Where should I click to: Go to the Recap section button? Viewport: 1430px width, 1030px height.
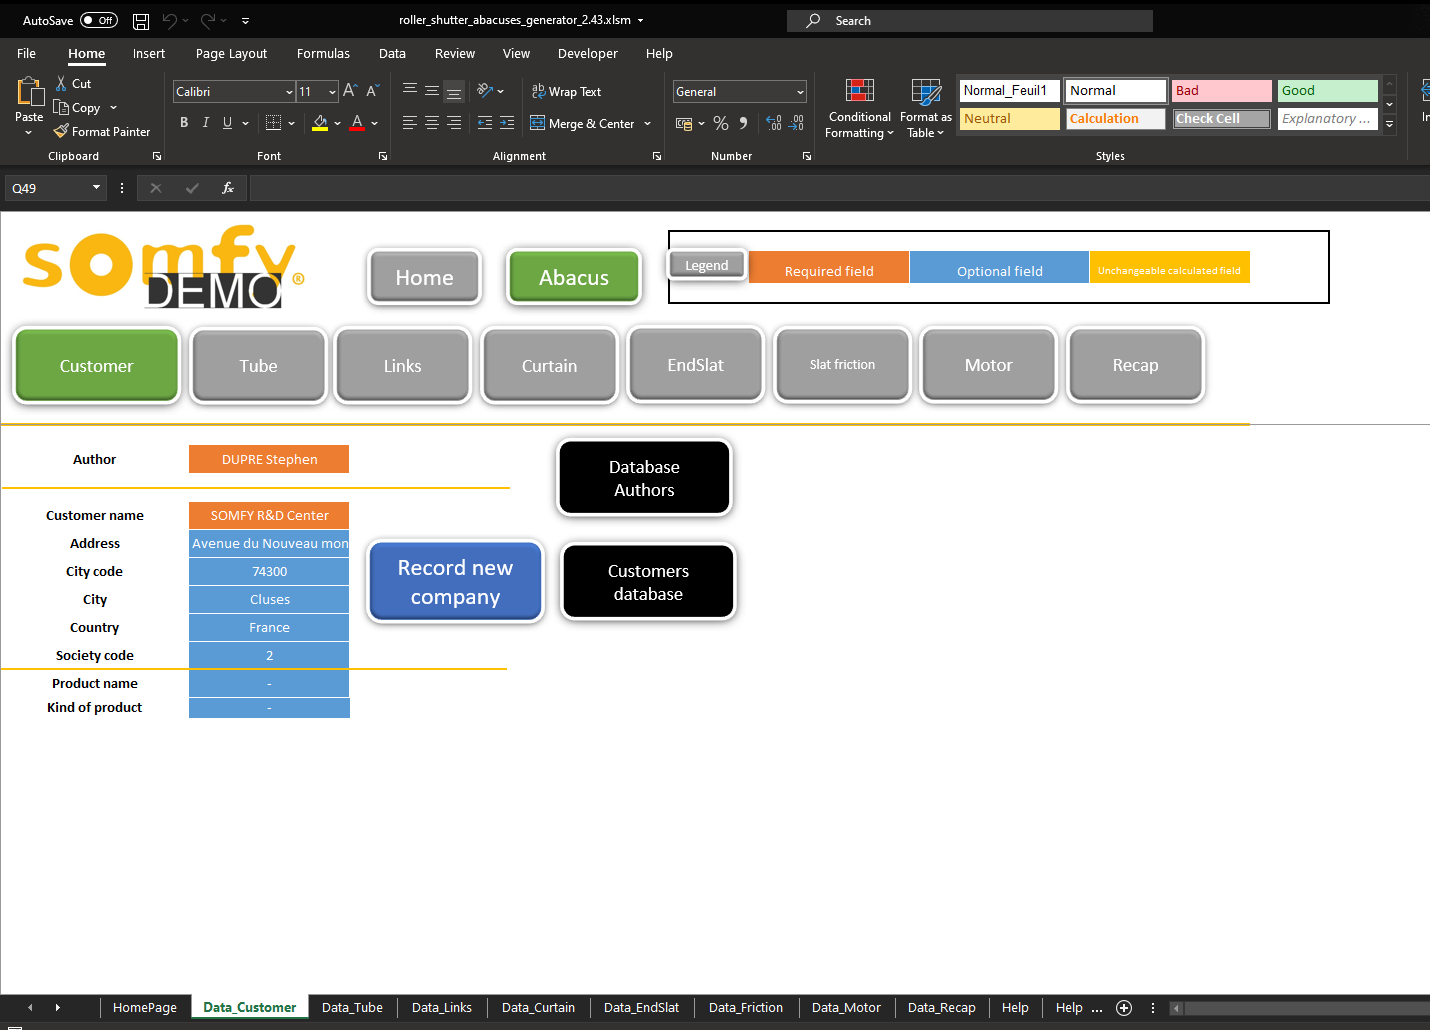[x=1135, y=365]
